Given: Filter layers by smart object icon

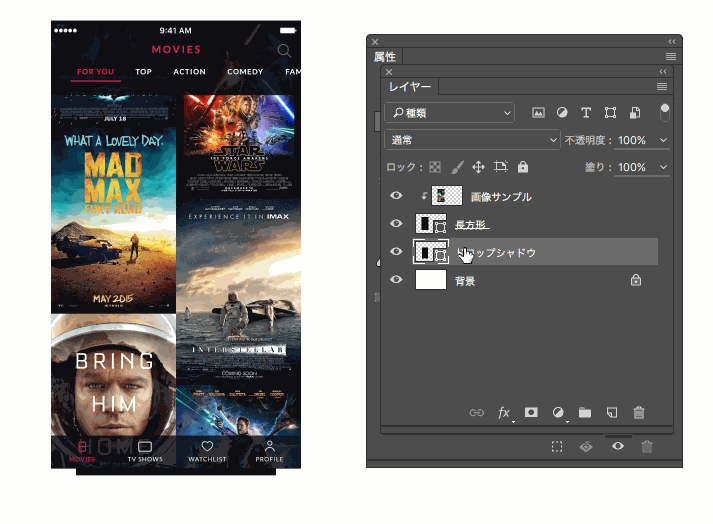Looking at the screenshot, I should (635, 113).
